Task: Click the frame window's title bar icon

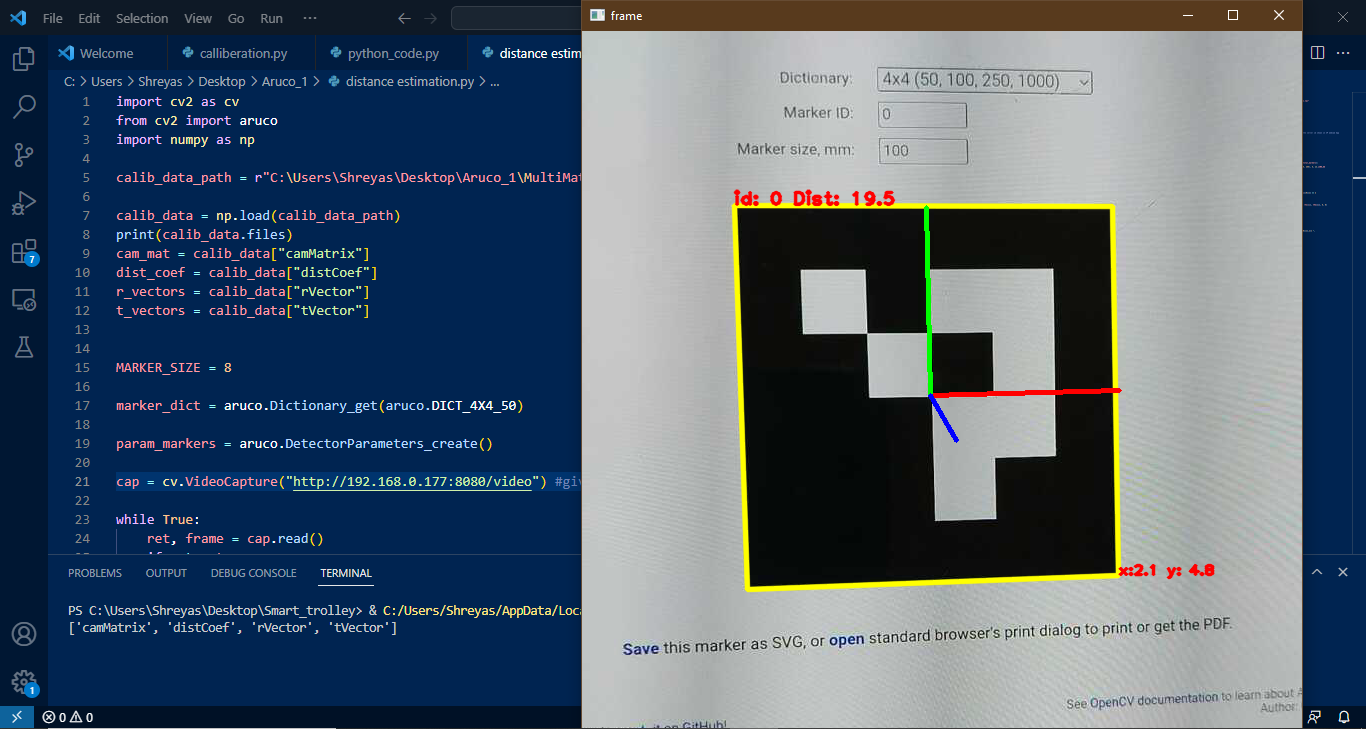Action: pos(597,15)
